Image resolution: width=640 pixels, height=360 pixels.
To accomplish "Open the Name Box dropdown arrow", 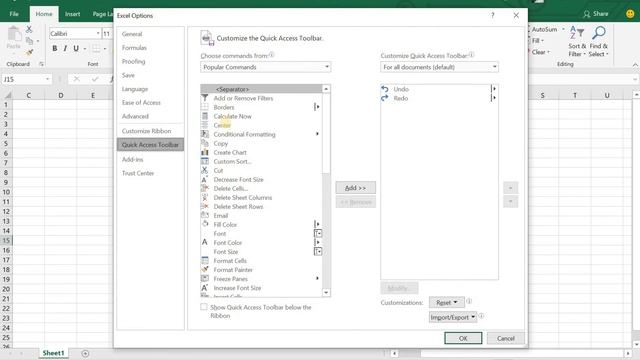I will [47, 79].
